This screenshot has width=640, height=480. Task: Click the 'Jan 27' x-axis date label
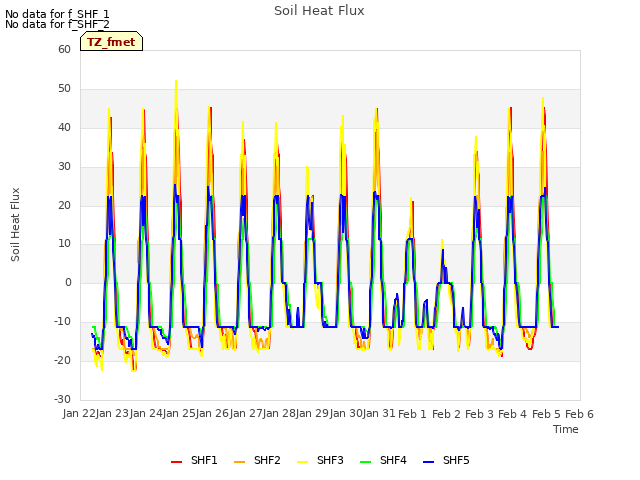246,413
